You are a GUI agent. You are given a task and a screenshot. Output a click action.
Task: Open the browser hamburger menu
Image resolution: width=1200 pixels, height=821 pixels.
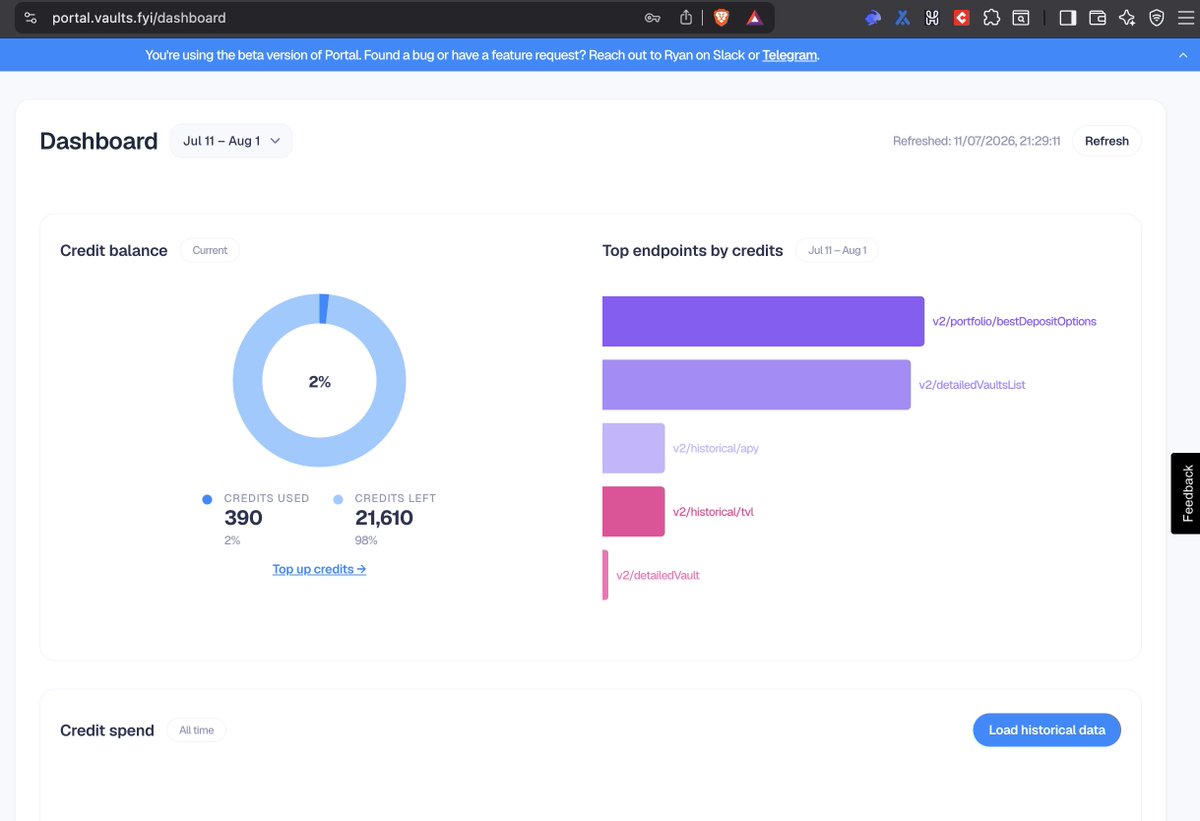click(x=1186, y=18)
